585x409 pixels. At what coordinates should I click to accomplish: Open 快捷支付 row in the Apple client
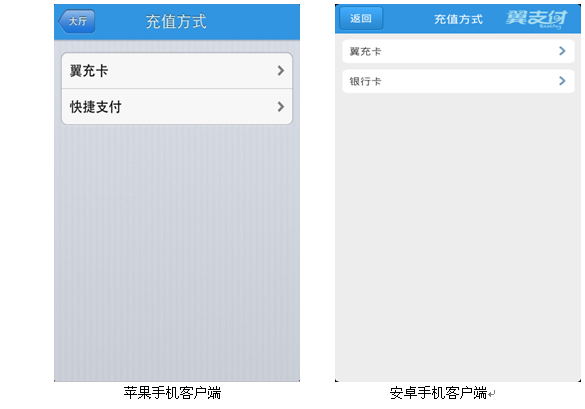pos(177,107)
